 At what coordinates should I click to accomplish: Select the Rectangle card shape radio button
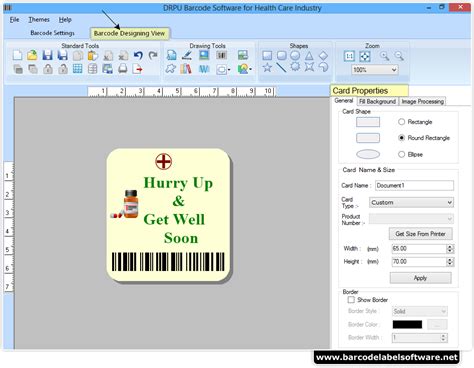[401, 122]
